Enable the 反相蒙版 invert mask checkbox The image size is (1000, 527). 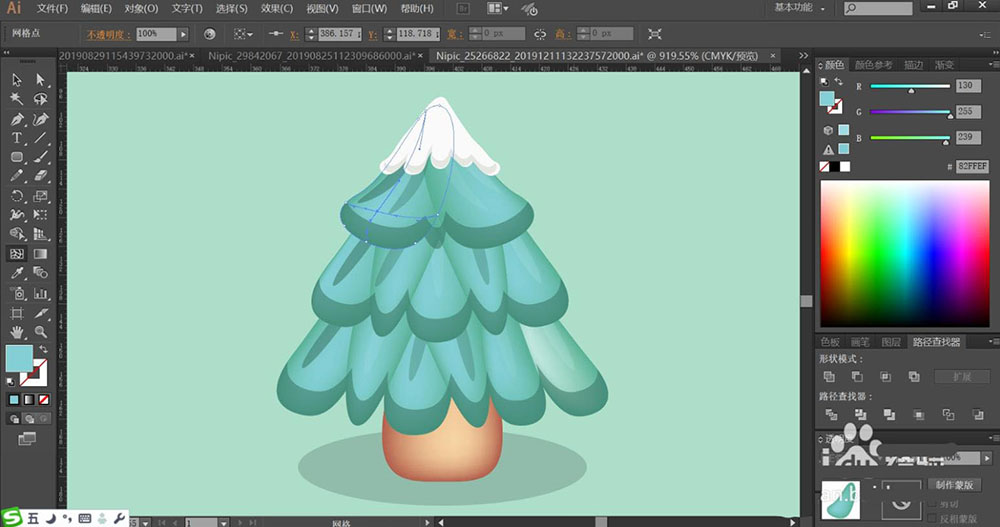(x=932, y=519)
